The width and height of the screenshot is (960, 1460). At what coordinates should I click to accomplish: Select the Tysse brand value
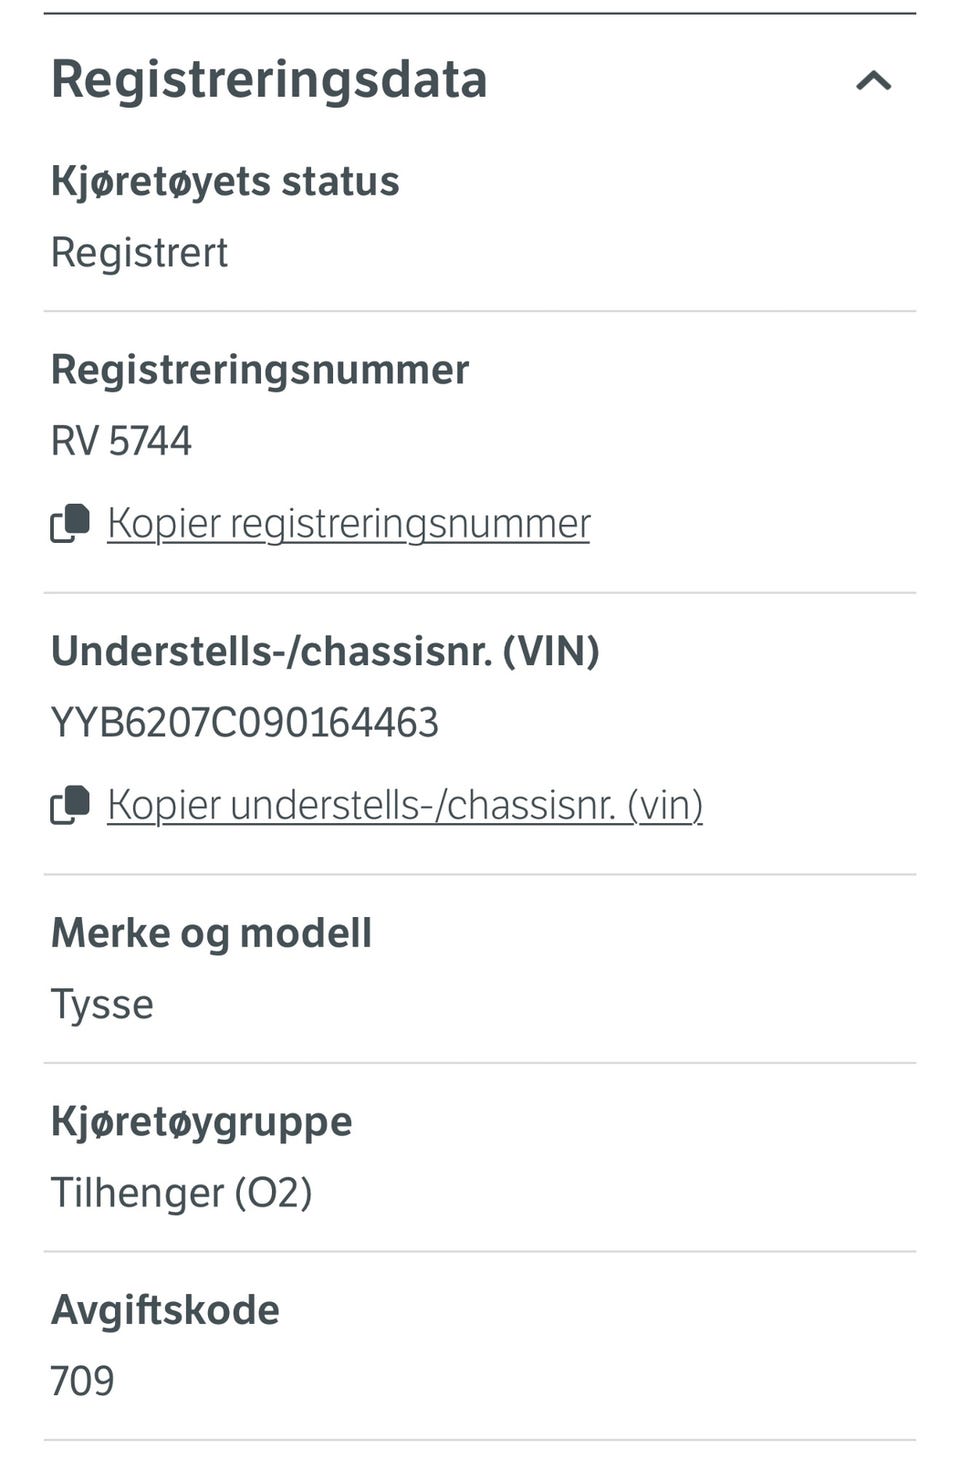tap(102, 1005)
